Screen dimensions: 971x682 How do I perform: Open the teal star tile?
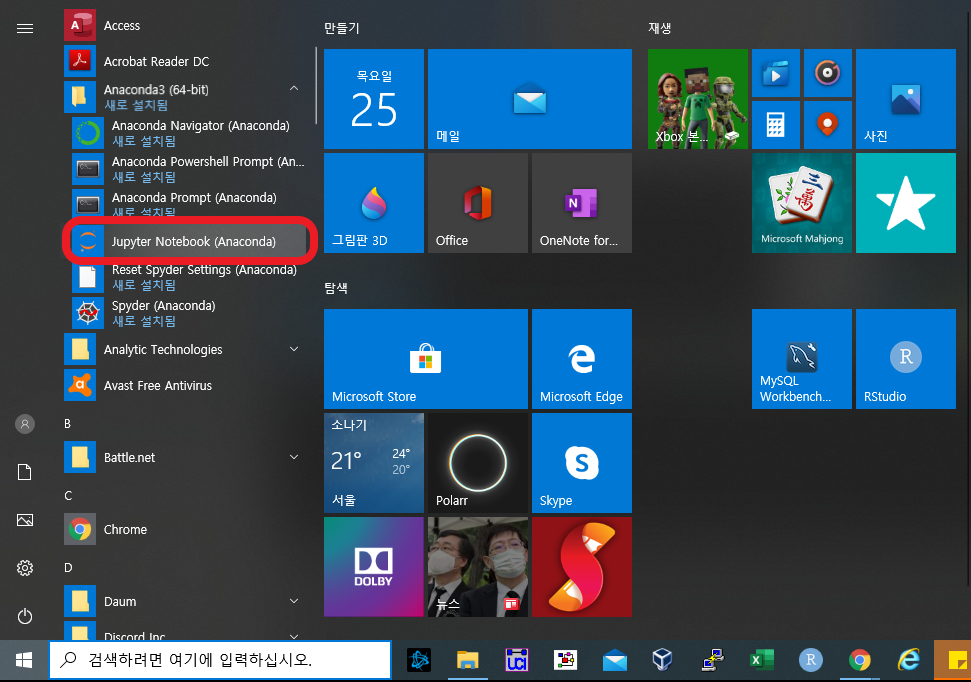906,203
